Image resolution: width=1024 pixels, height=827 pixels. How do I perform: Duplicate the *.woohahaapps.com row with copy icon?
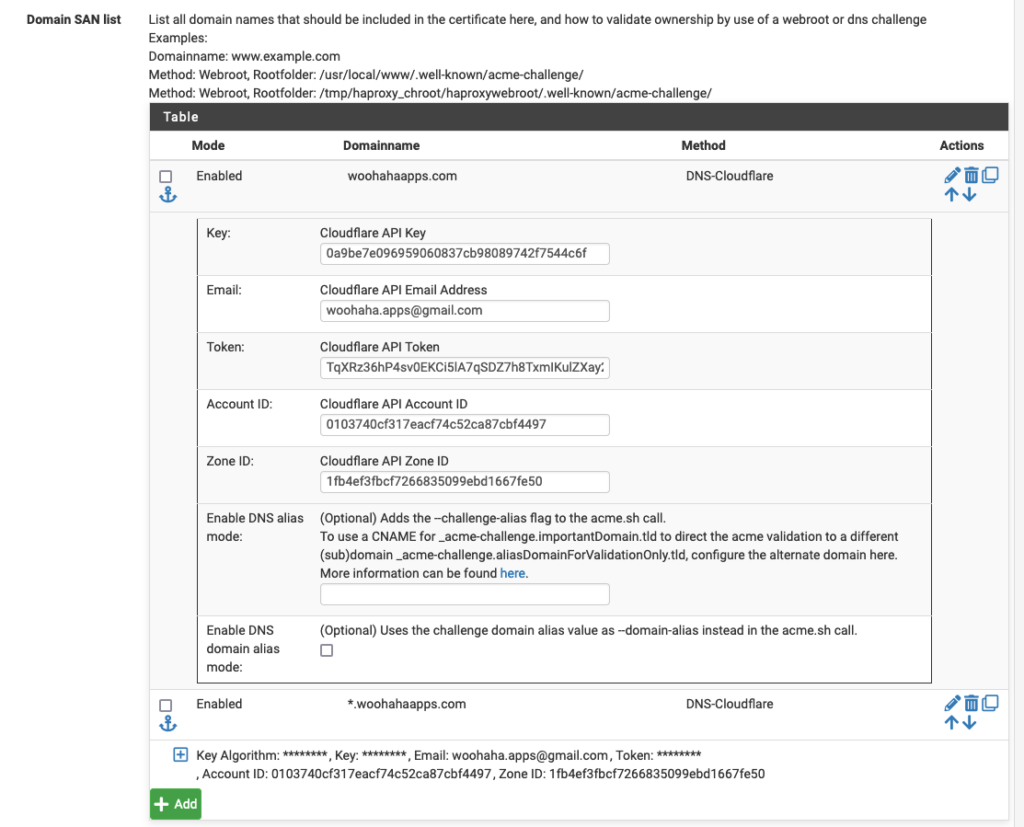pos(990,703)
